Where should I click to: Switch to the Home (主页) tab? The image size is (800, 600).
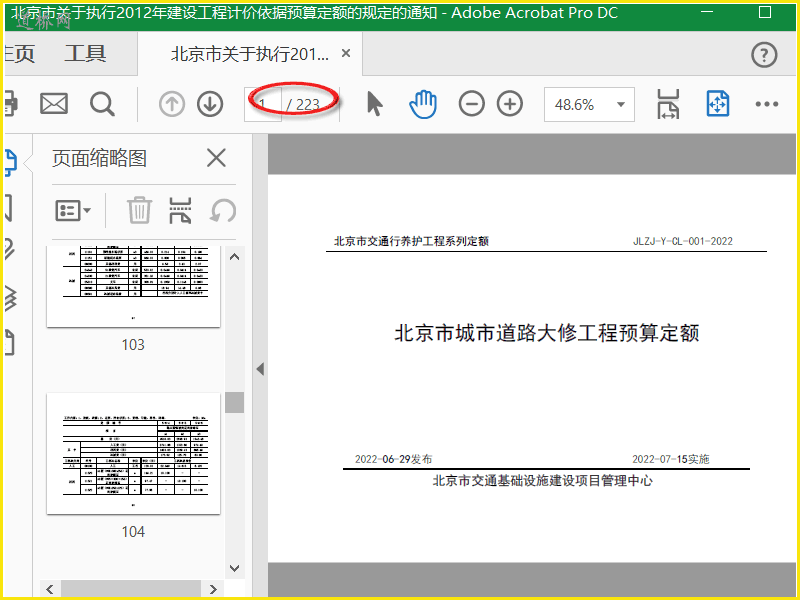(19, 54)
